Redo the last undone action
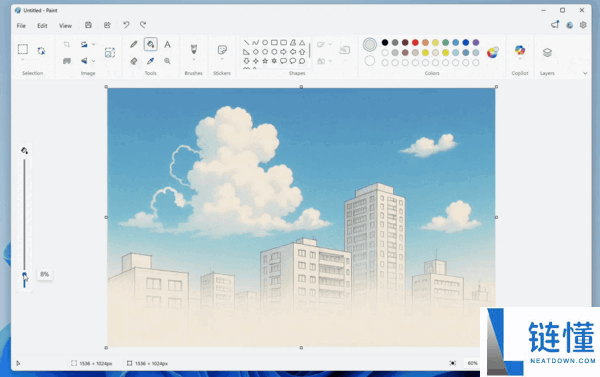This screenshot has height=377, width=600. tap(143, 25)
